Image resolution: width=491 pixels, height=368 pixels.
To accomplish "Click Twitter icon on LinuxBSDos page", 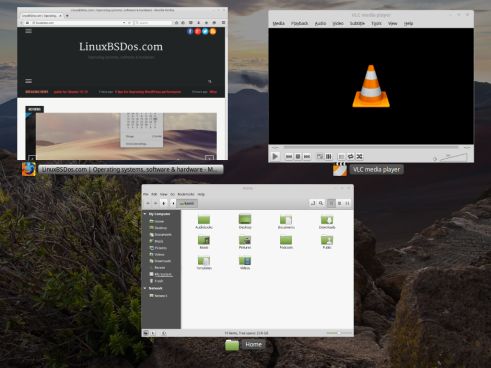I will coord(205,31).
